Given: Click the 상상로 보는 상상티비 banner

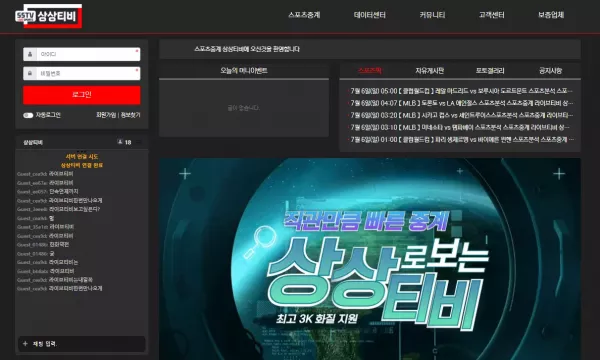Looking at the screenshot, I should click(x=370, y=259).
